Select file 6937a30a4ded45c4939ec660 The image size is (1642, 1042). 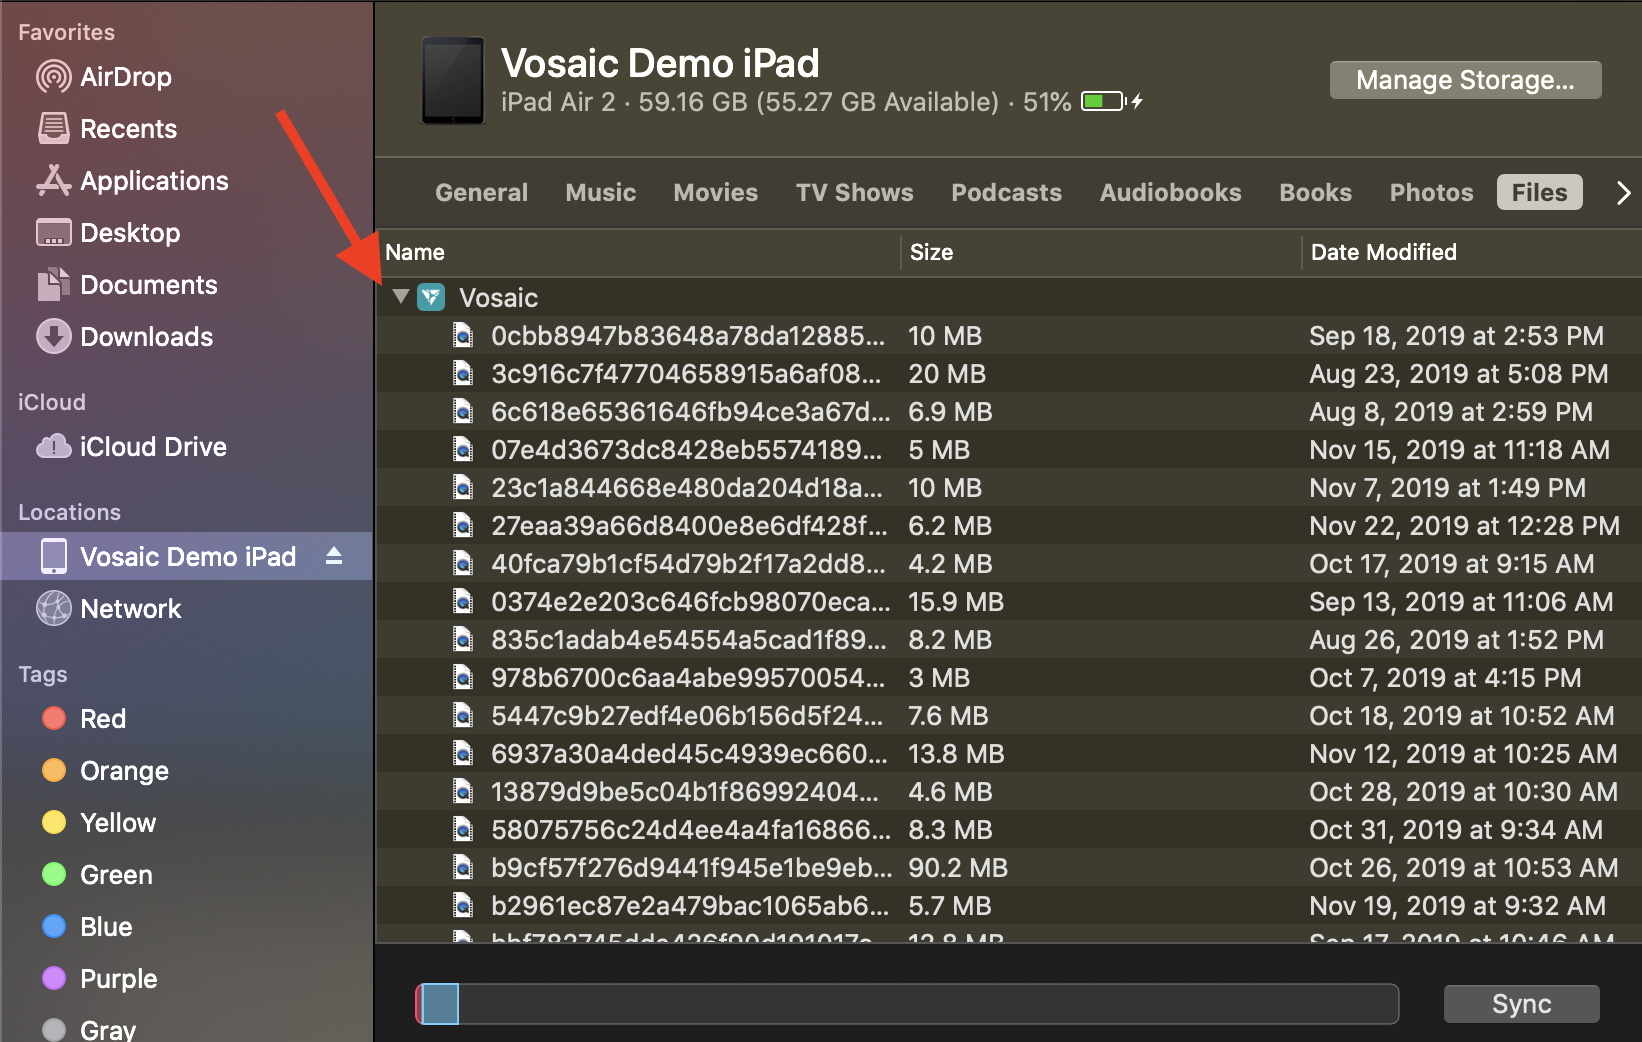1009,753
